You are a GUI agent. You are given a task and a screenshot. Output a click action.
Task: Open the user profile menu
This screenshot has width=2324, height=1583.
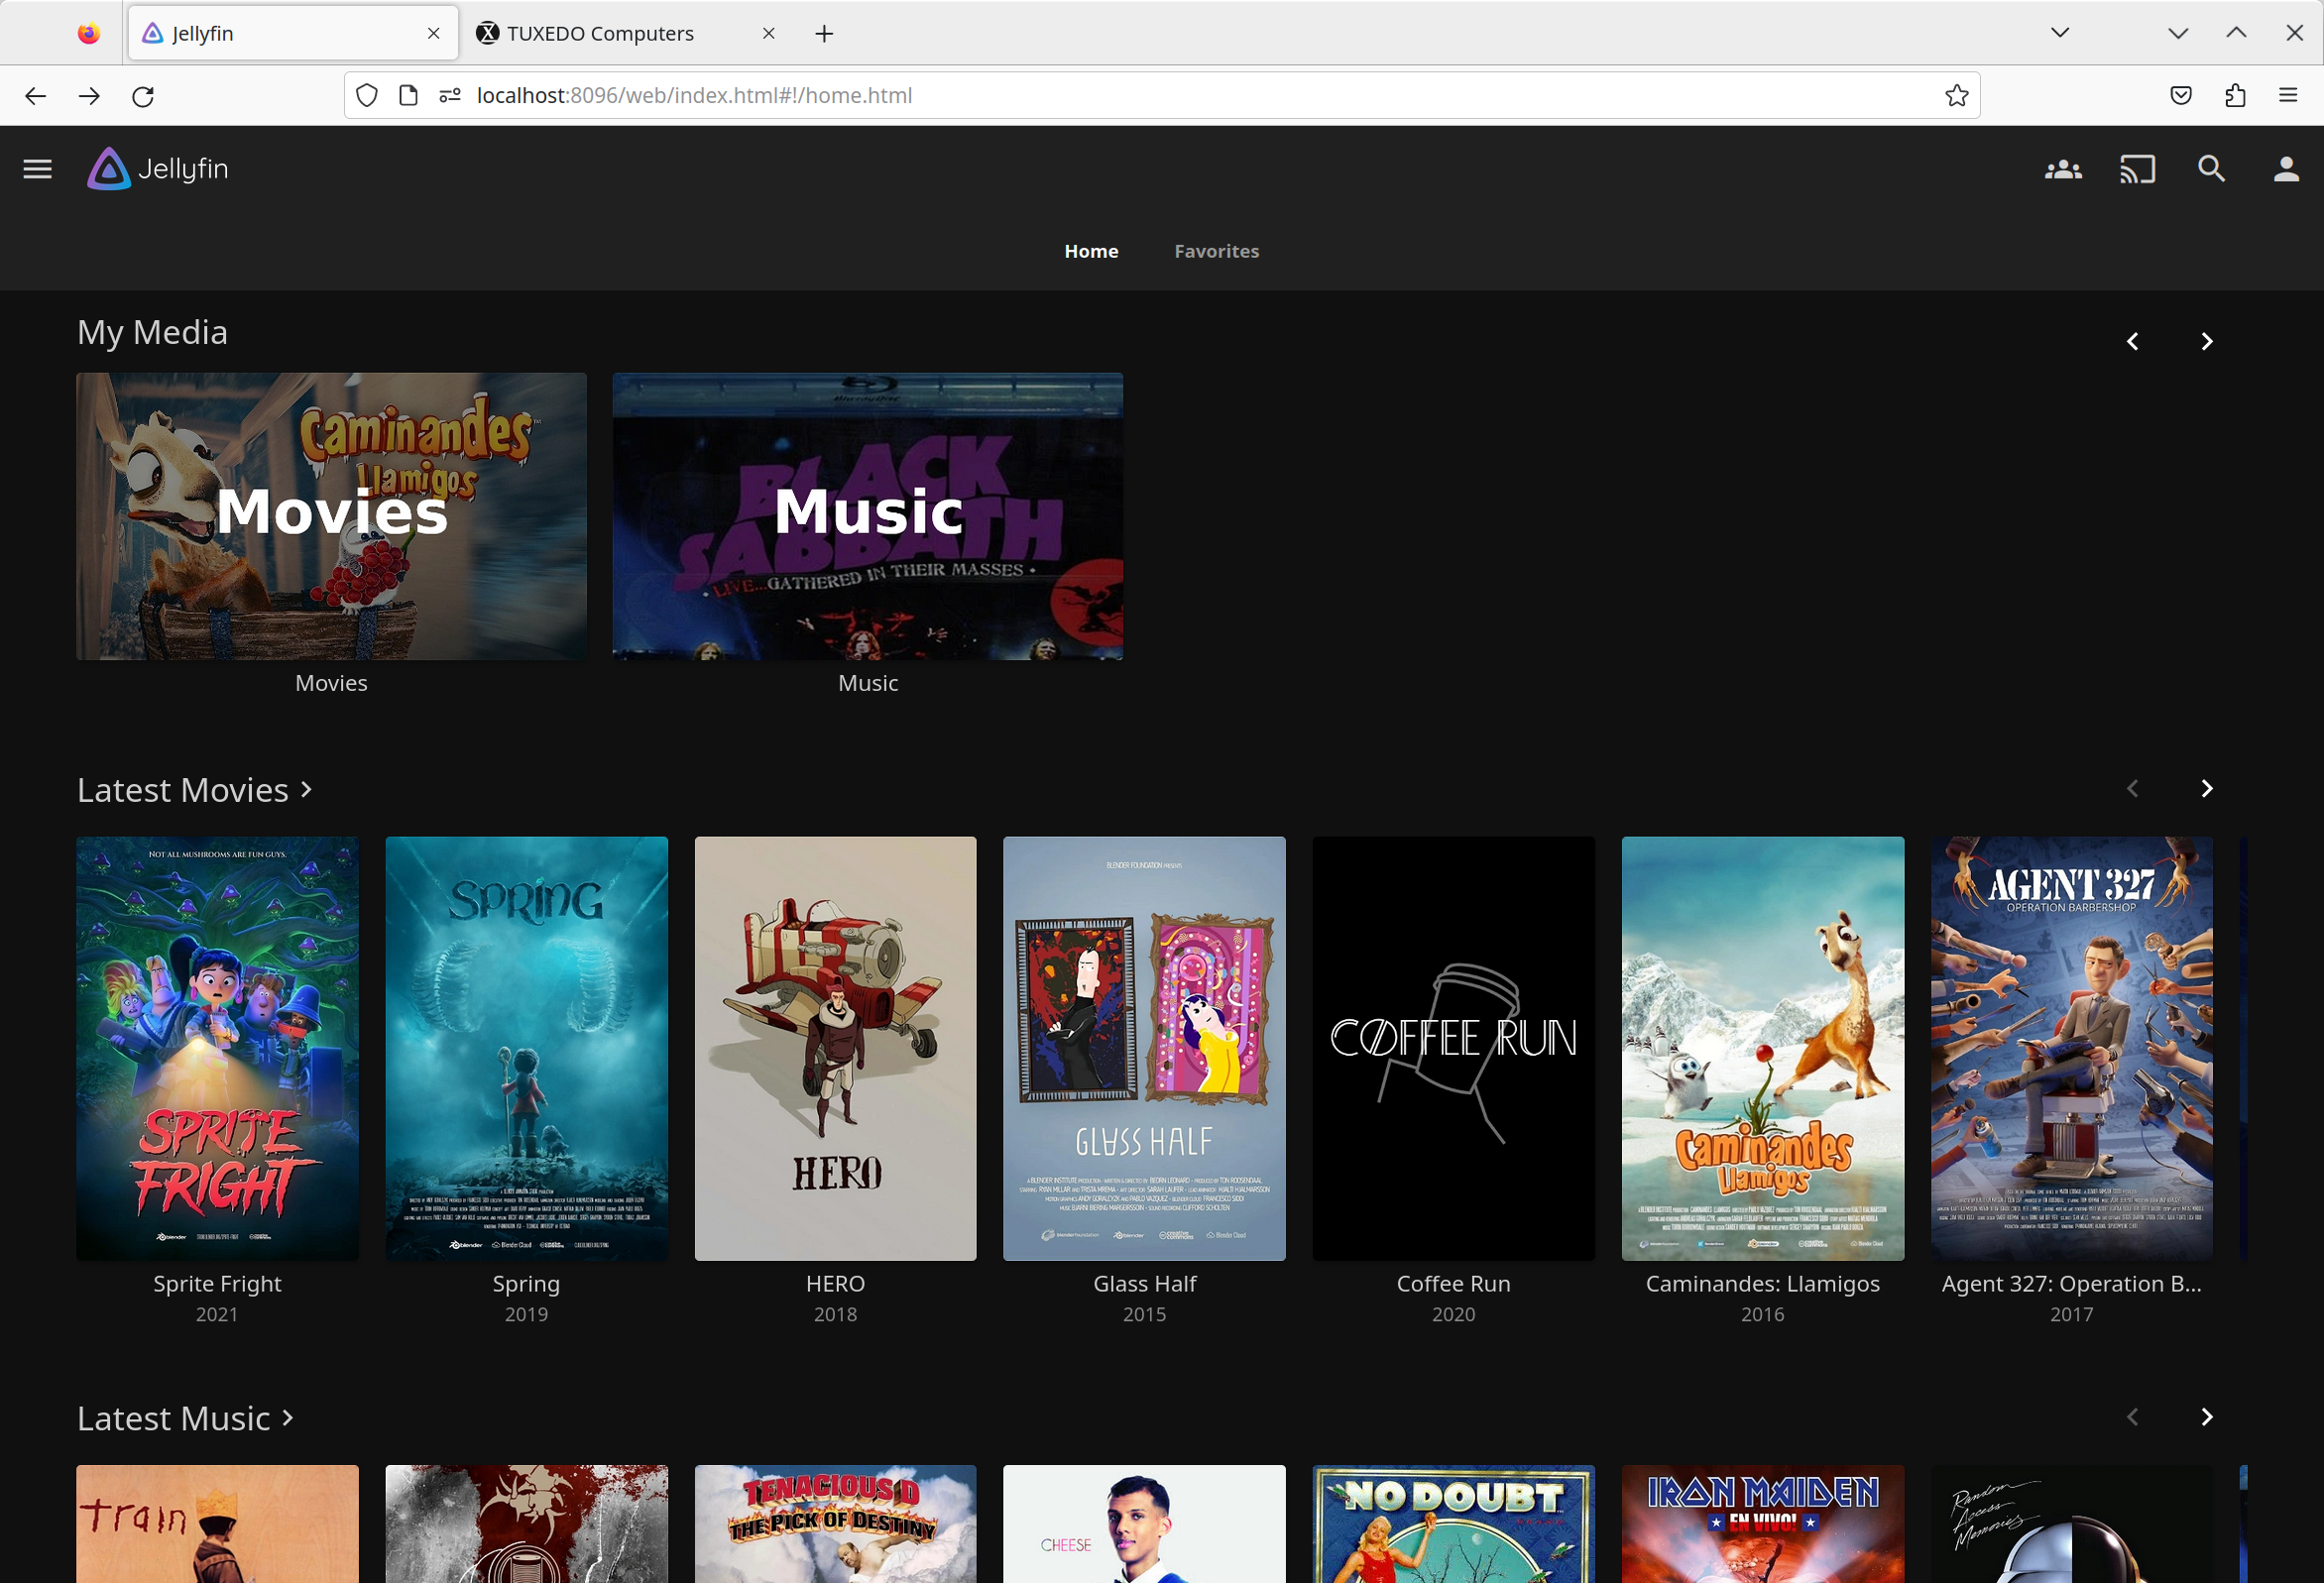2286,168
